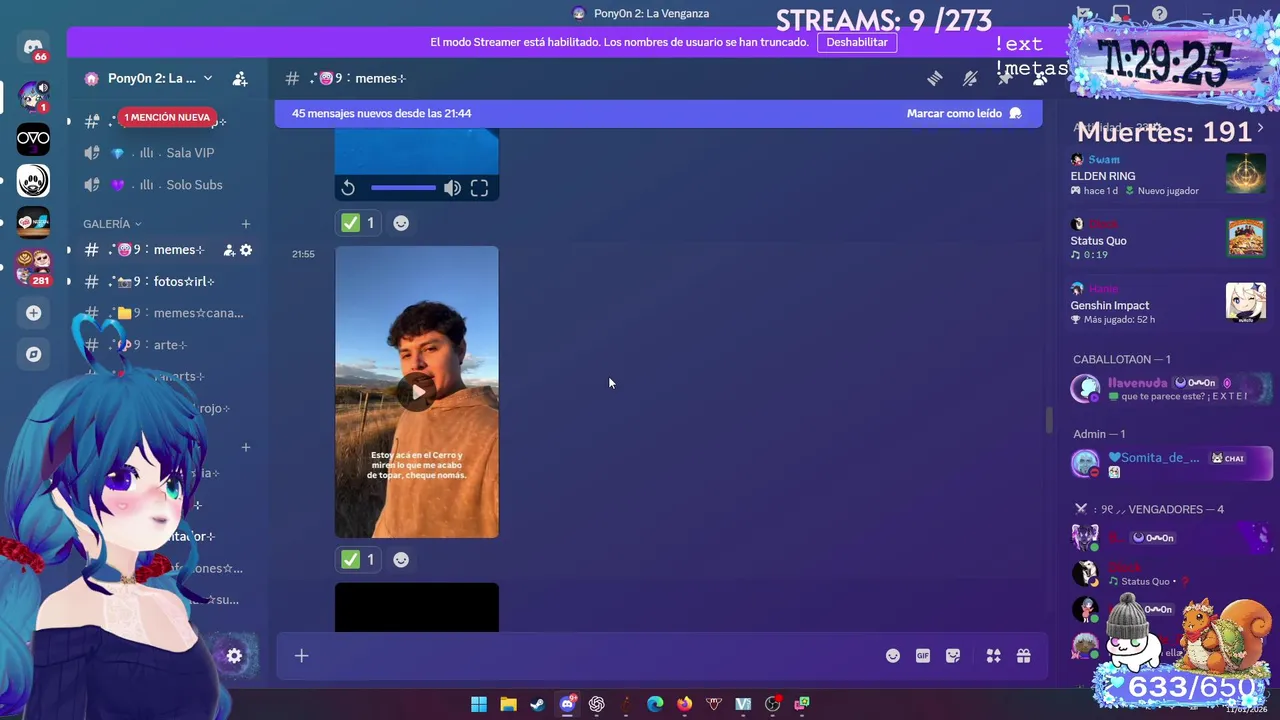Open the ELDEN RING activity card
Viewport: 1280px width, 720px height.
point(1168,175)
